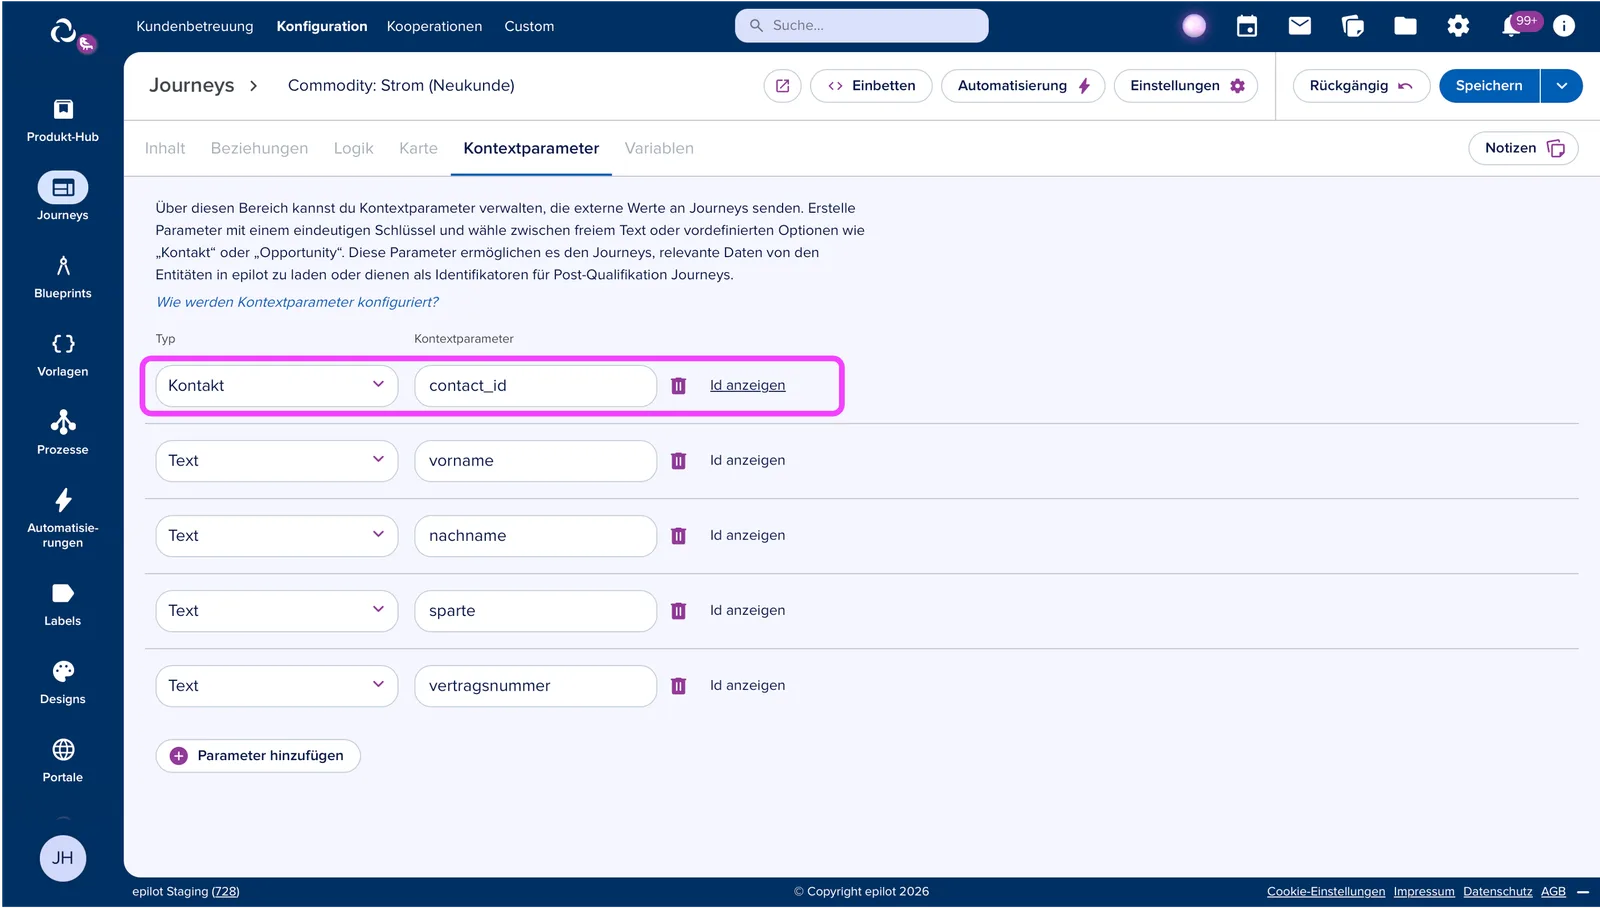Delete the nachname parameter

pos(679,536)
